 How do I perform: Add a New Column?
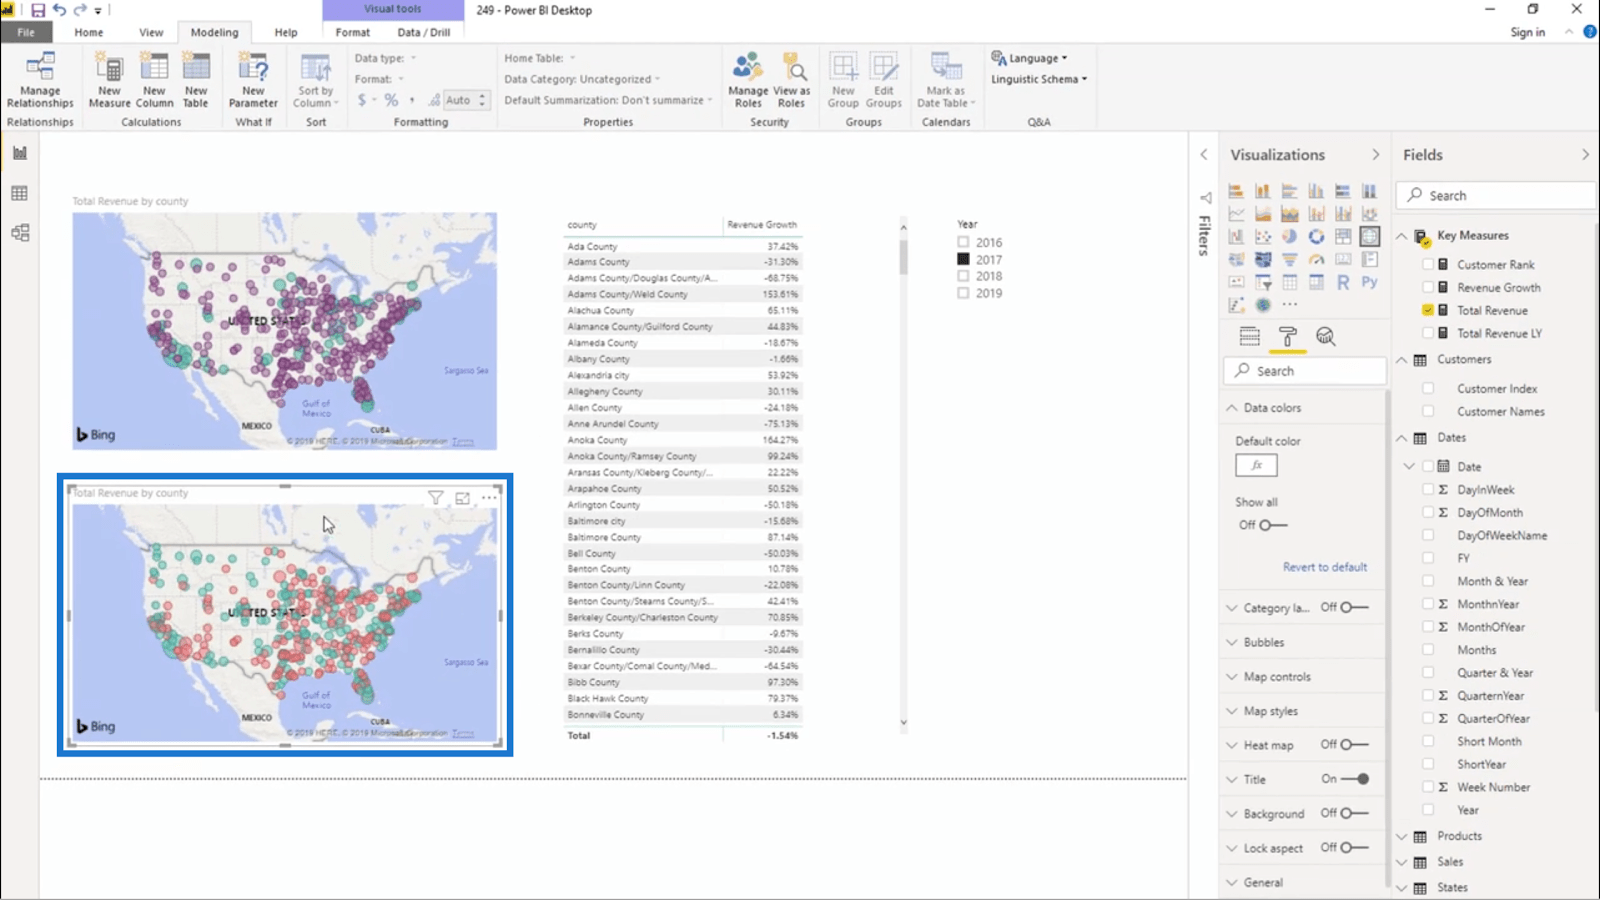(x=154, y=80)
